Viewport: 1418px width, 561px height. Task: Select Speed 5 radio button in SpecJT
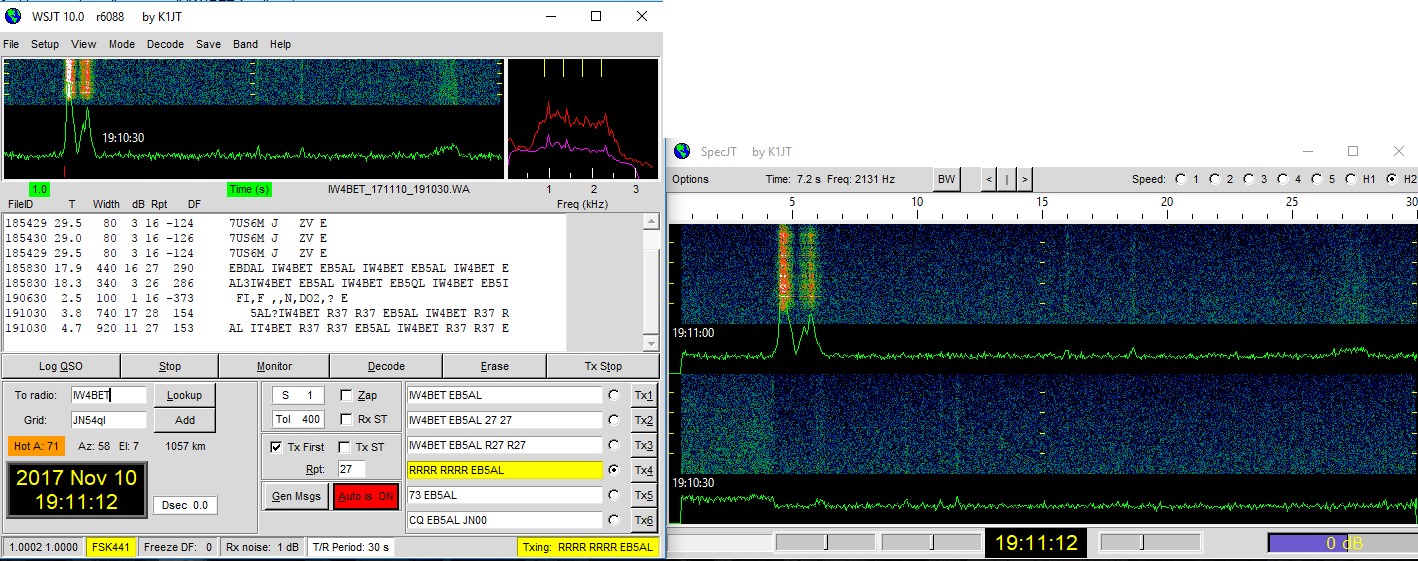click(1318, 179)
